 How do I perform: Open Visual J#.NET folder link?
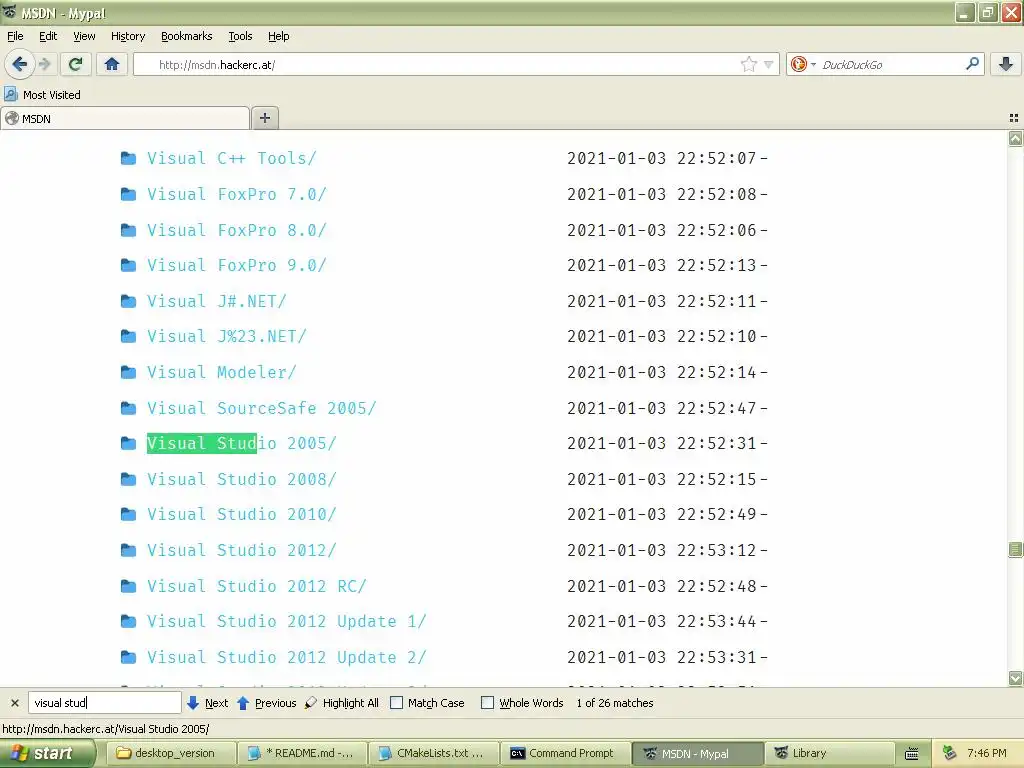click(x=216, y=301)
